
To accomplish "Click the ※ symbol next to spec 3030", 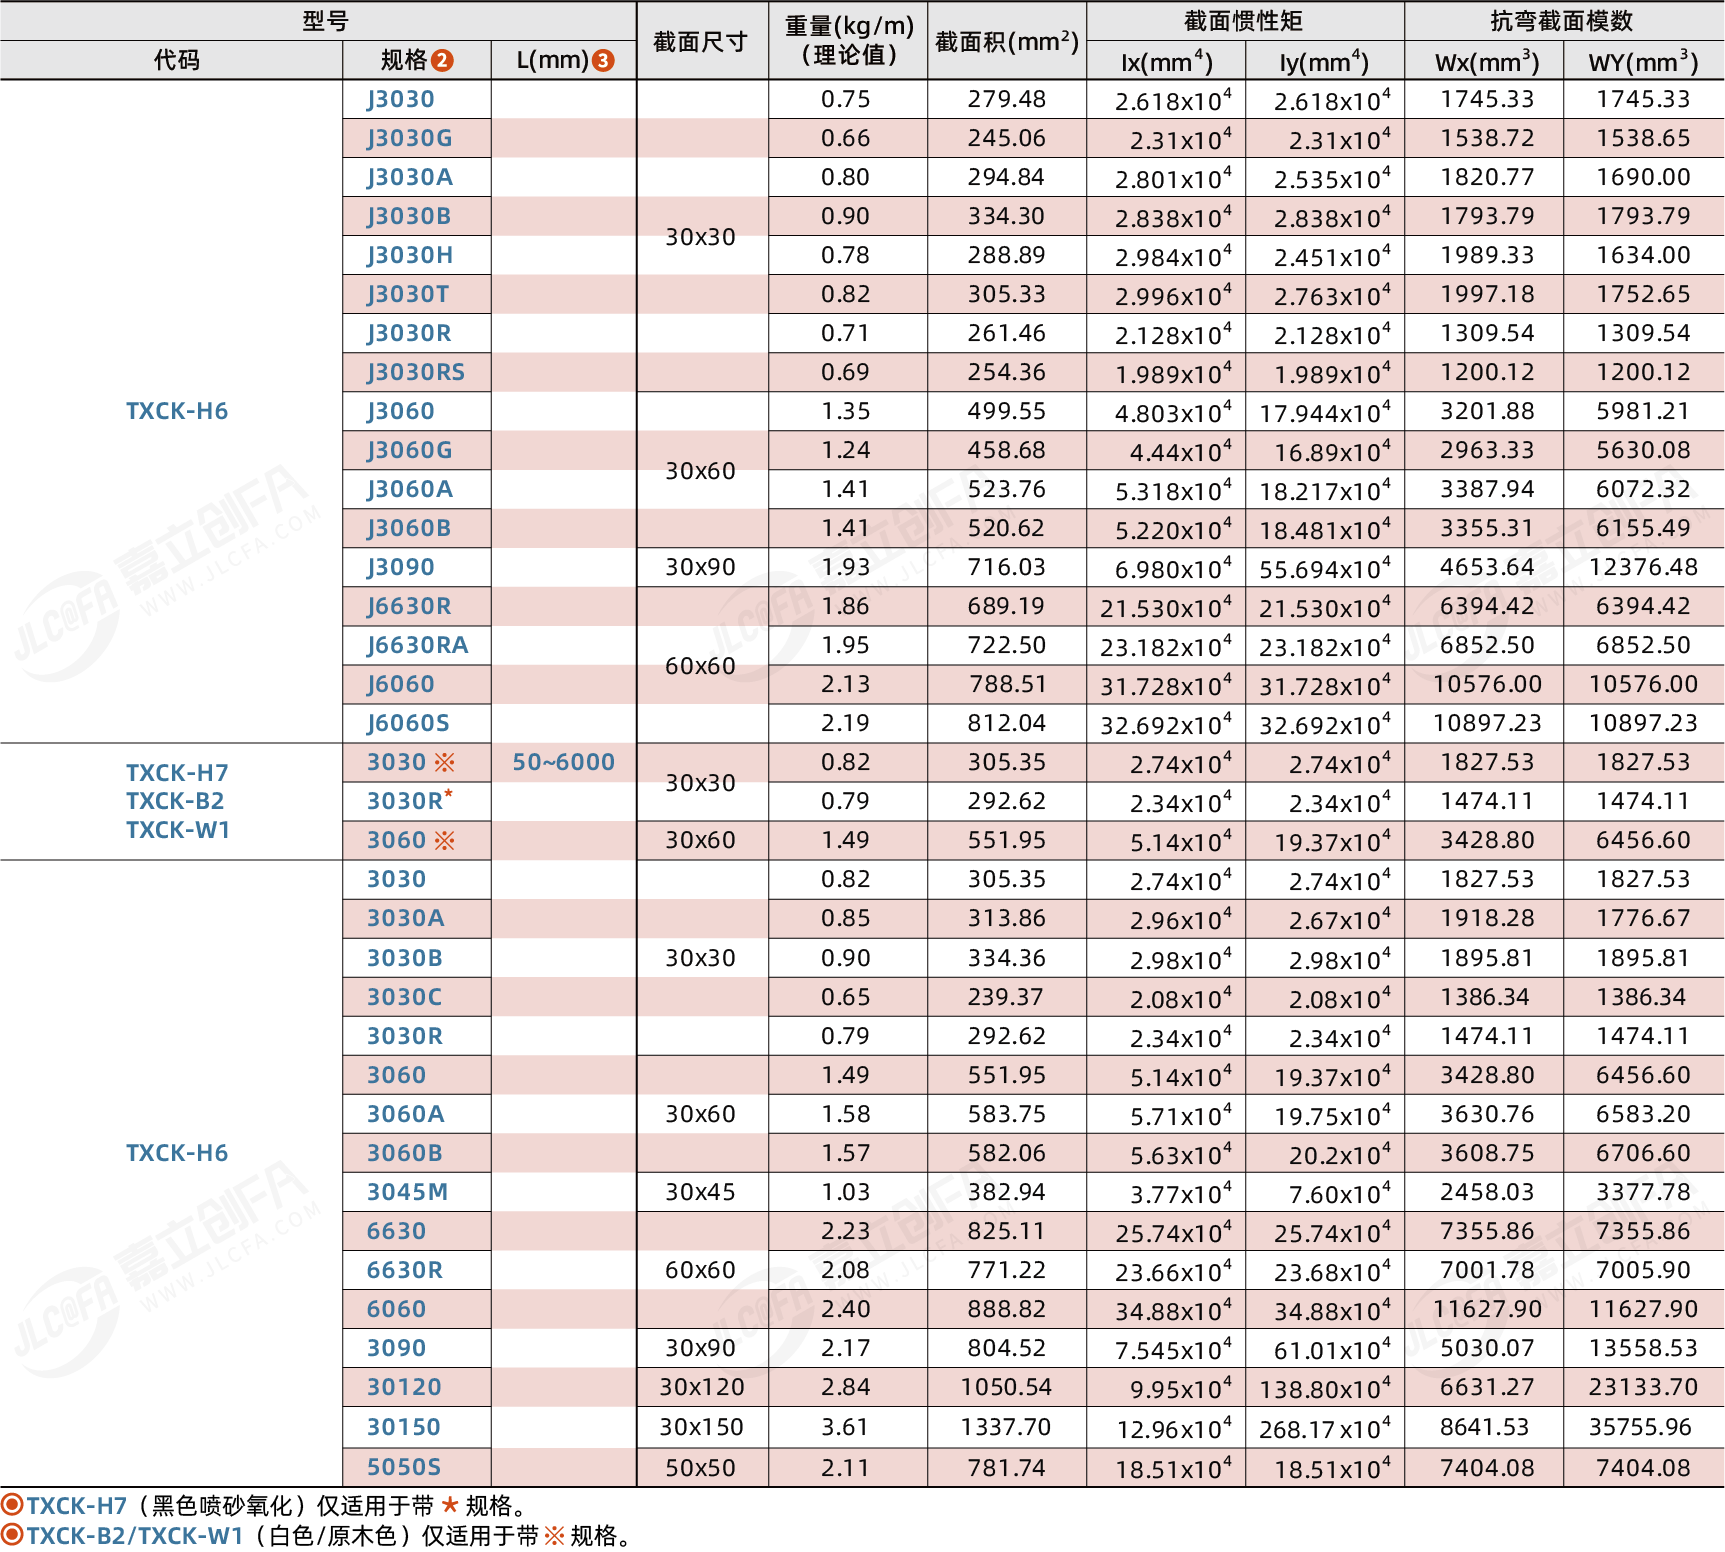I will coord(444,763).
